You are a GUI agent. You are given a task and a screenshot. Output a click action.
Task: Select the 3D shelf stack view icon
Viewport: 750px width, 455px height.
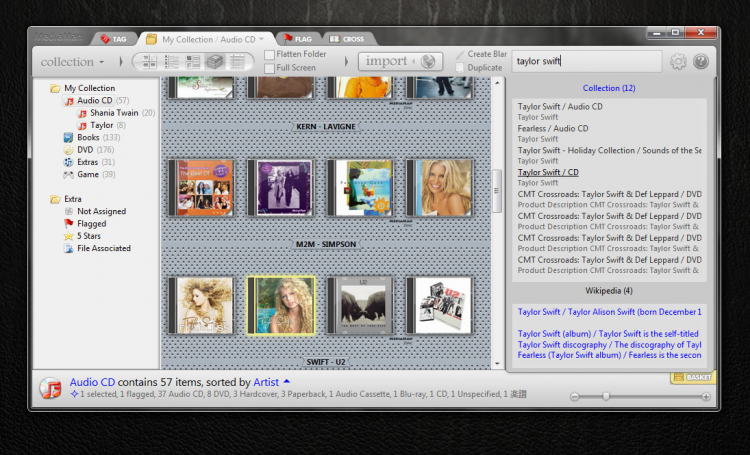(215, 61)
